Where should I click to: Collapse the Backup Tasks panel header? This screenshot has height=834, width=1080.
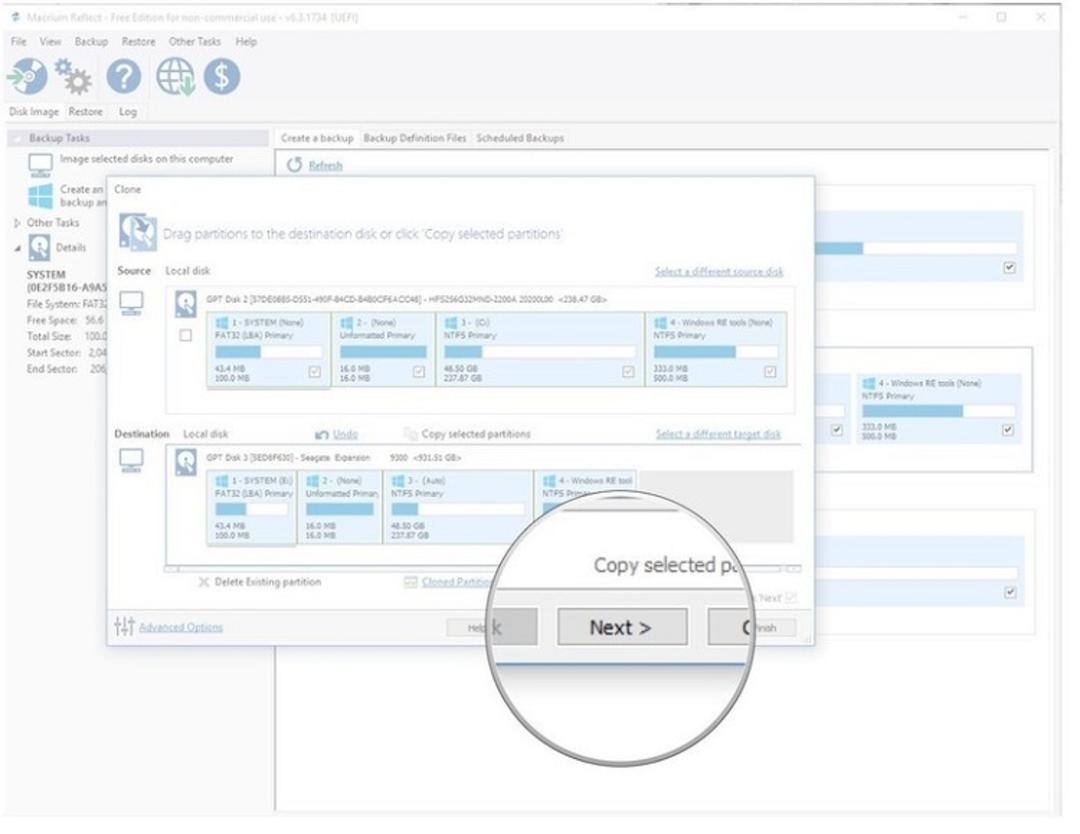click(138, 138)
